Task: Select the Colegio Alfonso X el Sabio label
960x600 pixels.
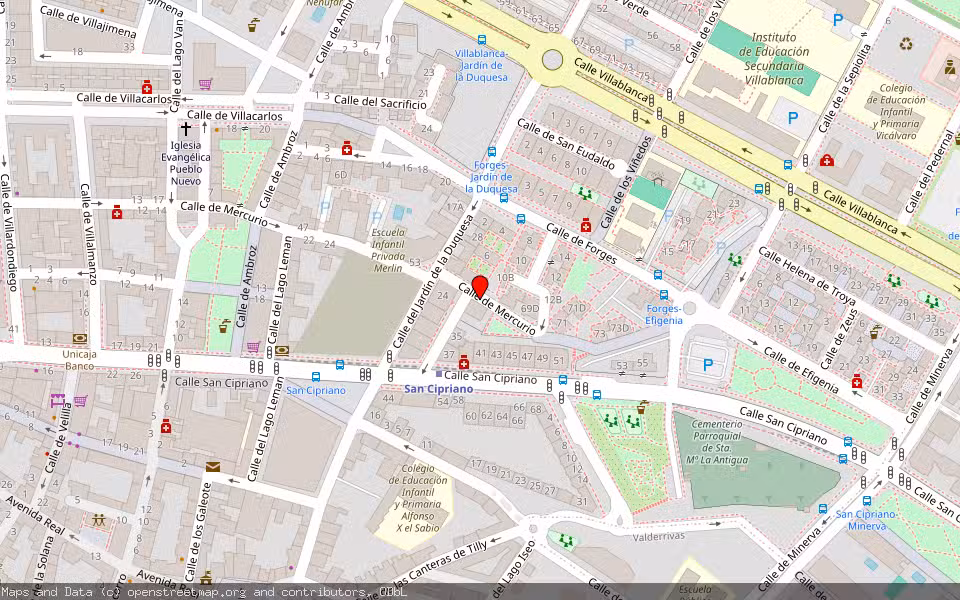Action: click(x=418, y=498)
